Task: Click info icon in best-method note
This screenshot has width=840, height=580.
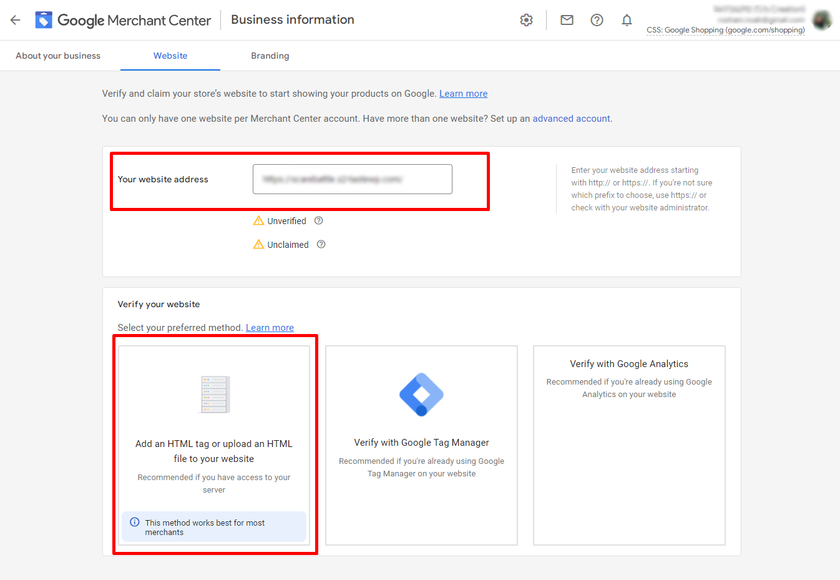Action: (x=134, y=522)
